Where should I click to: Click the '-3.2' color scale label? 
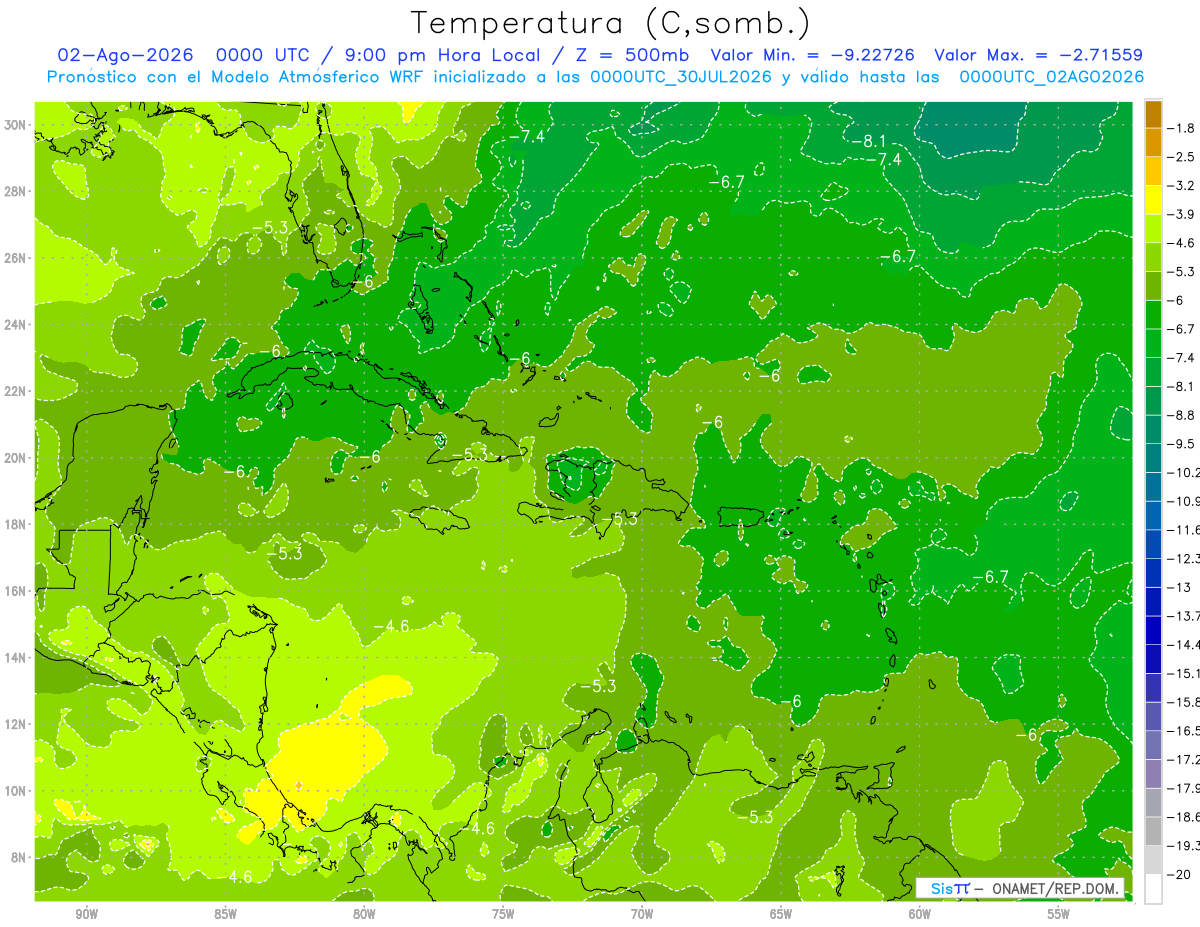pos(1181,186)
